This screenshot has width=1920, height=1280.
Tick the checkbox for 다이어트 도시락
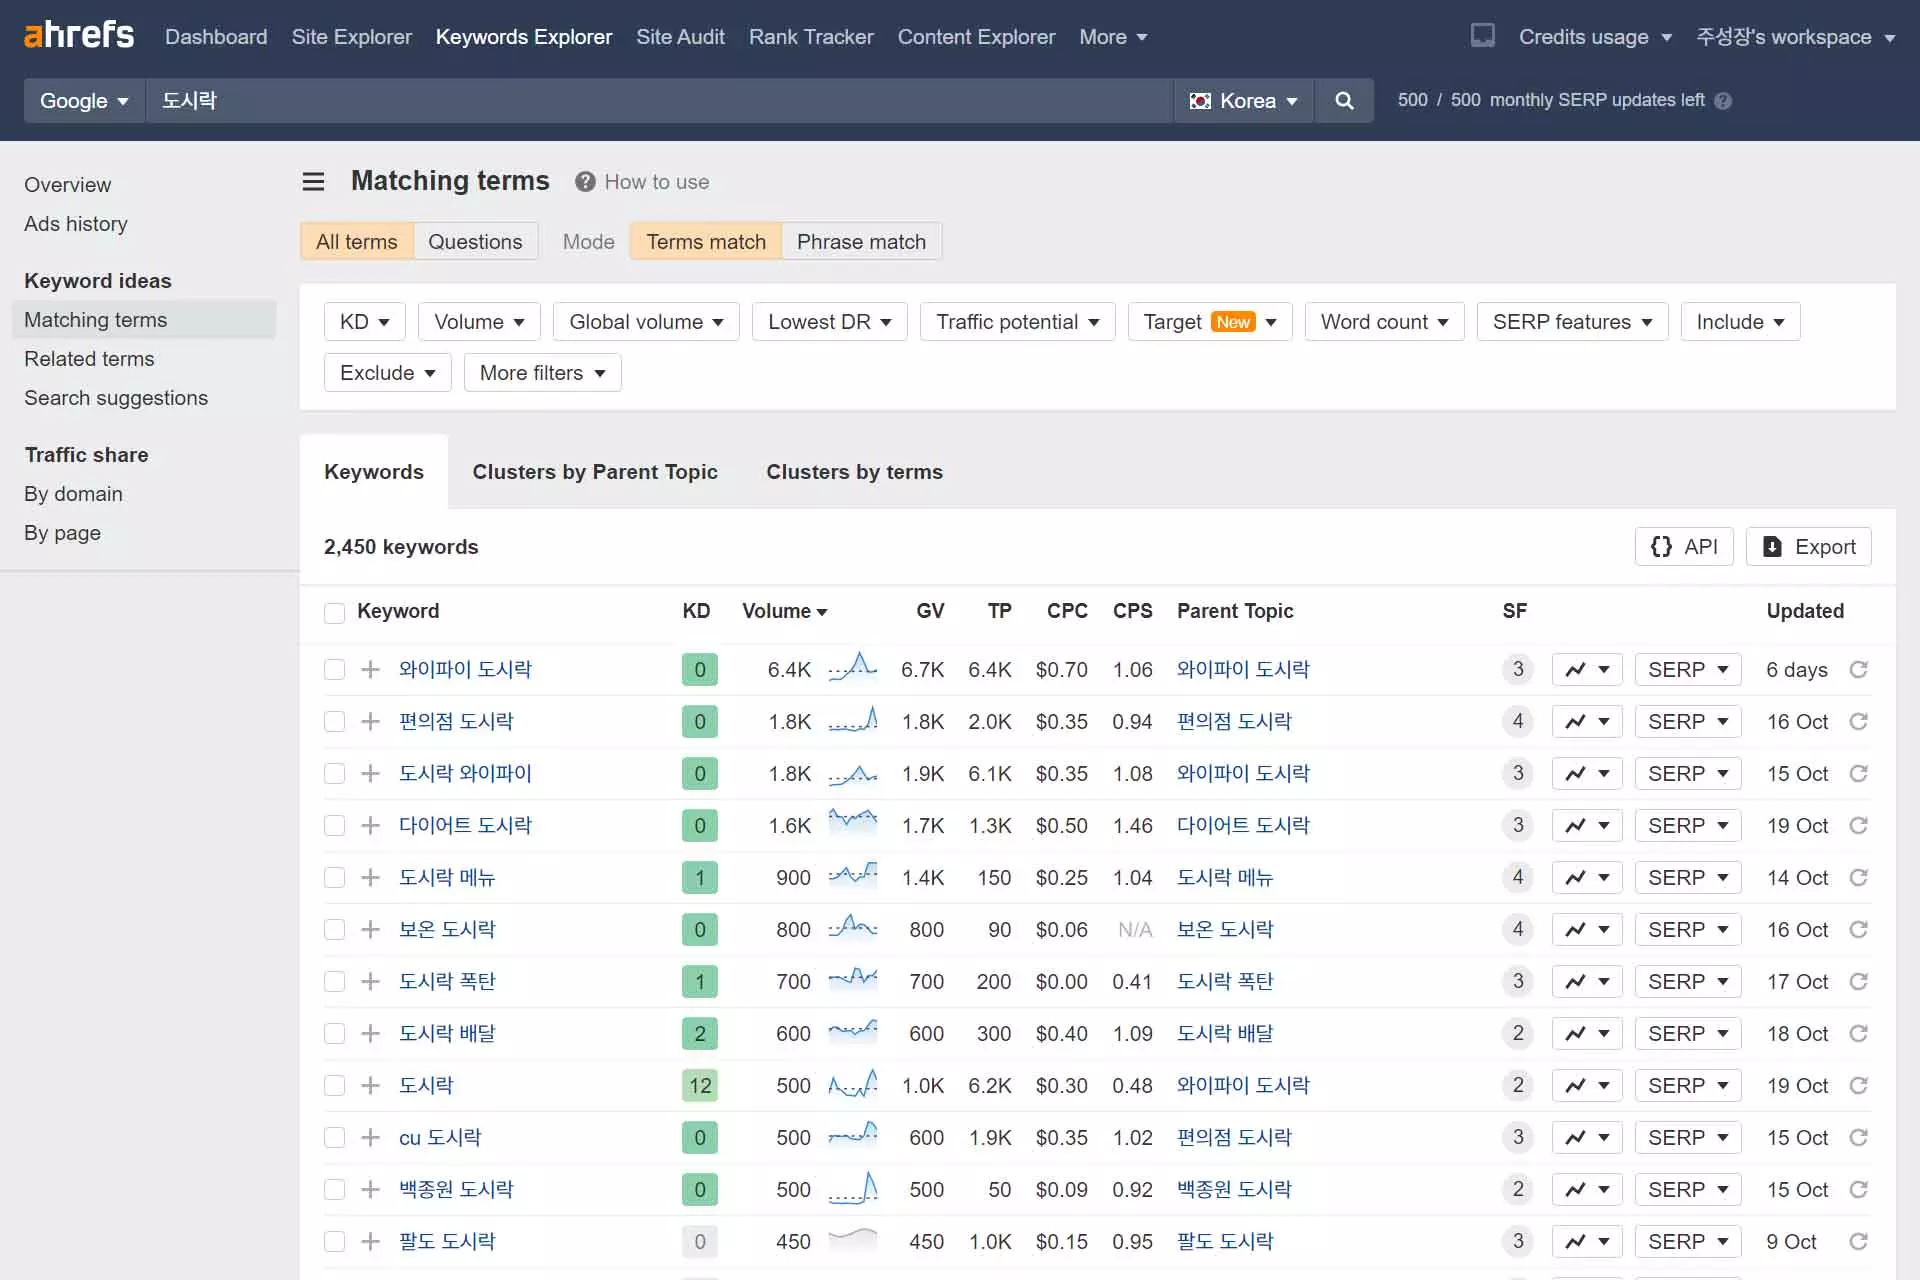[x=334, y=826]
